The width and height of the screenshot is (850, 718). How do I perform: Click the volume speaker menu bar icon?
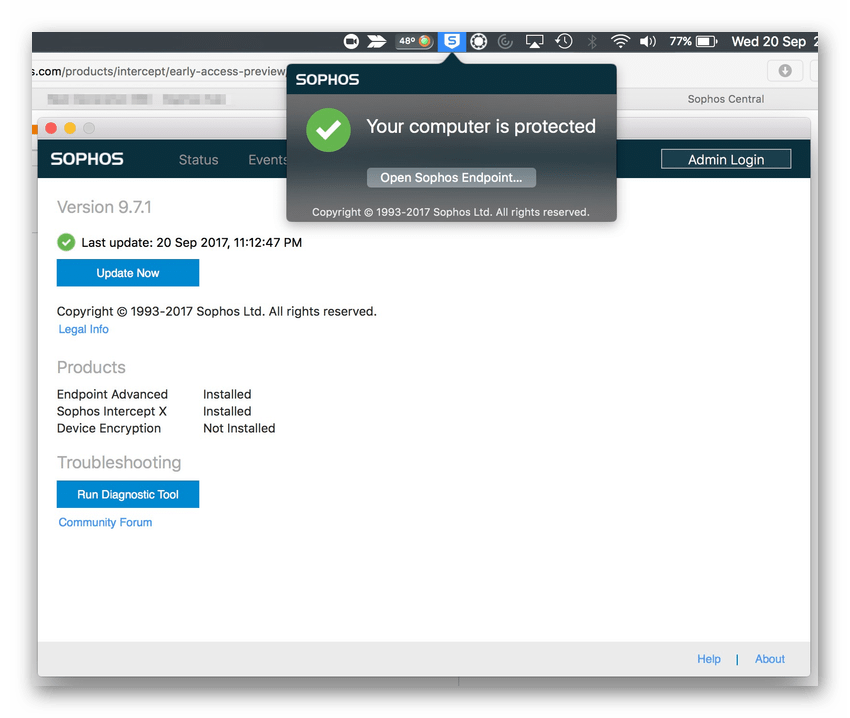[x=648, y=41]
